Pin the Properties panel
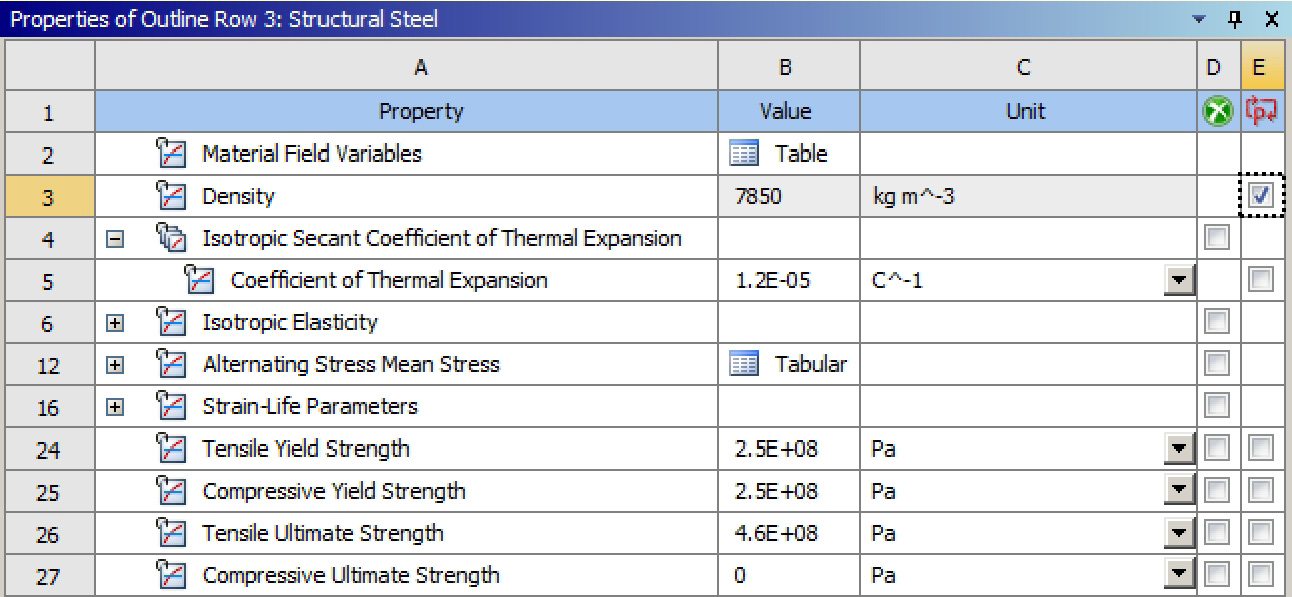Screen dimensions: 1292x597 [1235, 19]
